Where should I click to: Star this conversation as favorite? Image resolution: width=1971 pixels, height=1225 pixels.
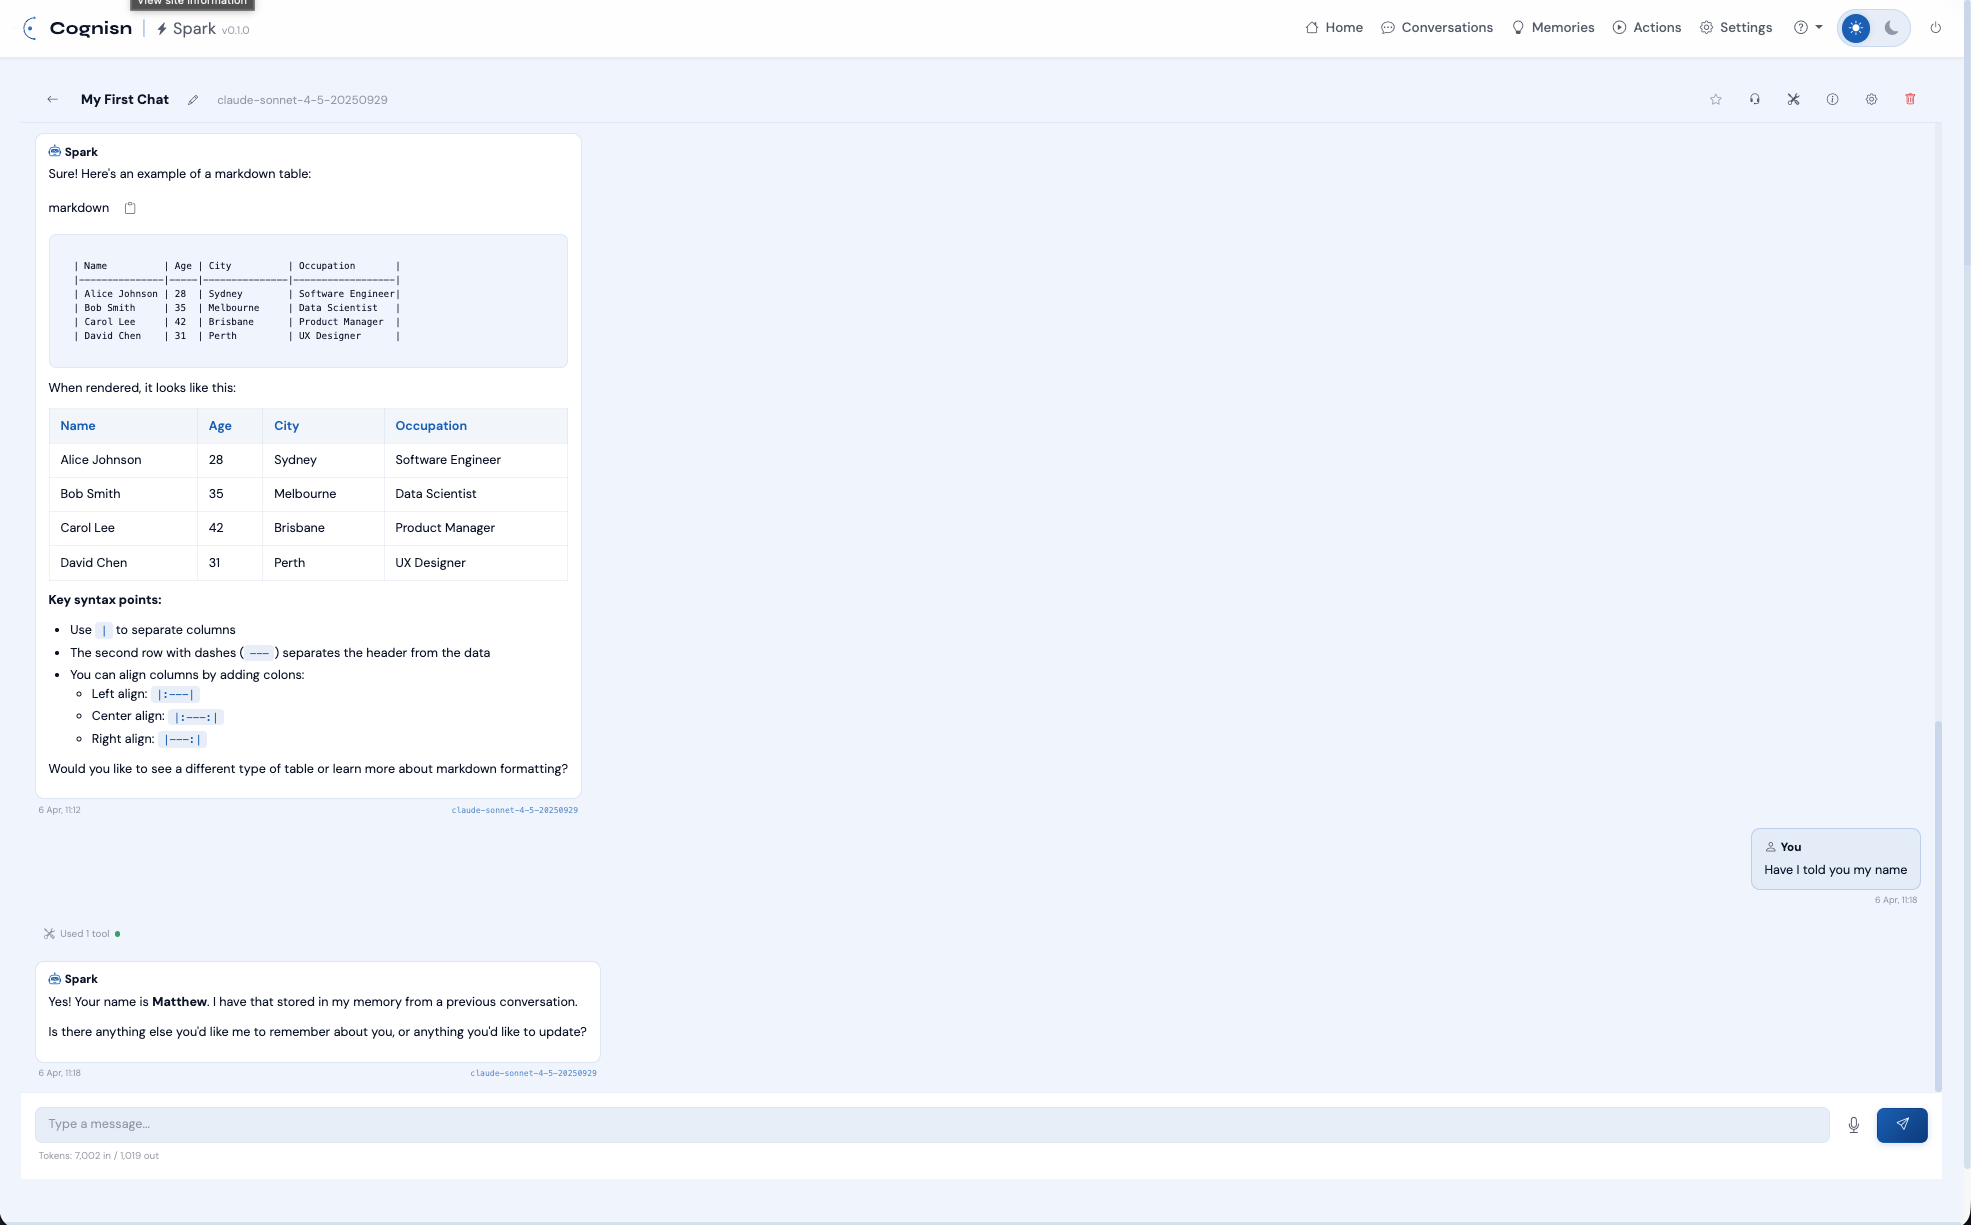click(1716, 99)
